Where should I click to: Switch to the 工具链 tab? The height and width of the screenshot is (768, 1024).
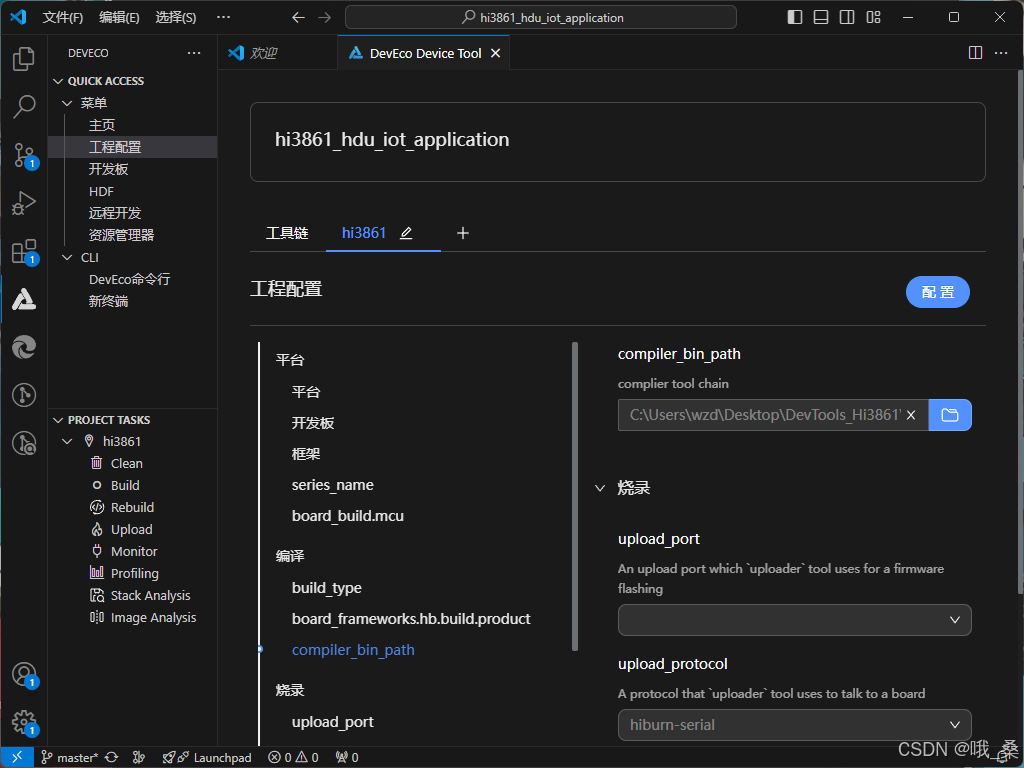tap(287, 233)
